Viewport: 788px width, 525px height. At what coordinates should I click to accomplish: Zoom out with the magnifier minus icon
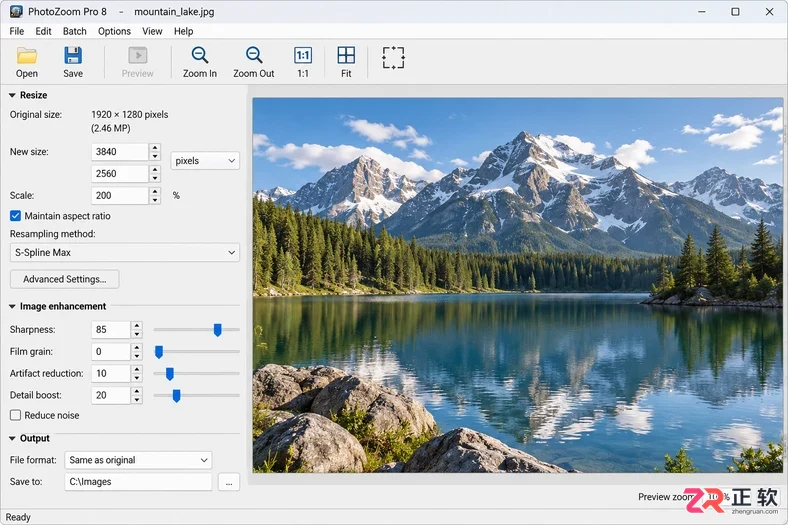(x=254, y=56)
